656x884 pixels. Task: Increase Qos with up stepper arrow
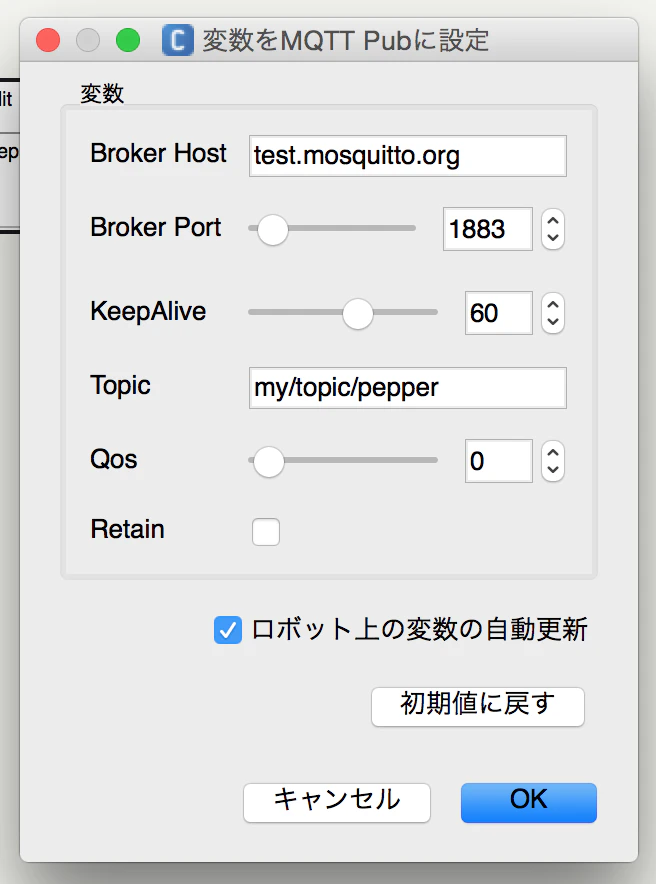pyautogui.click(x=553, y=453)
